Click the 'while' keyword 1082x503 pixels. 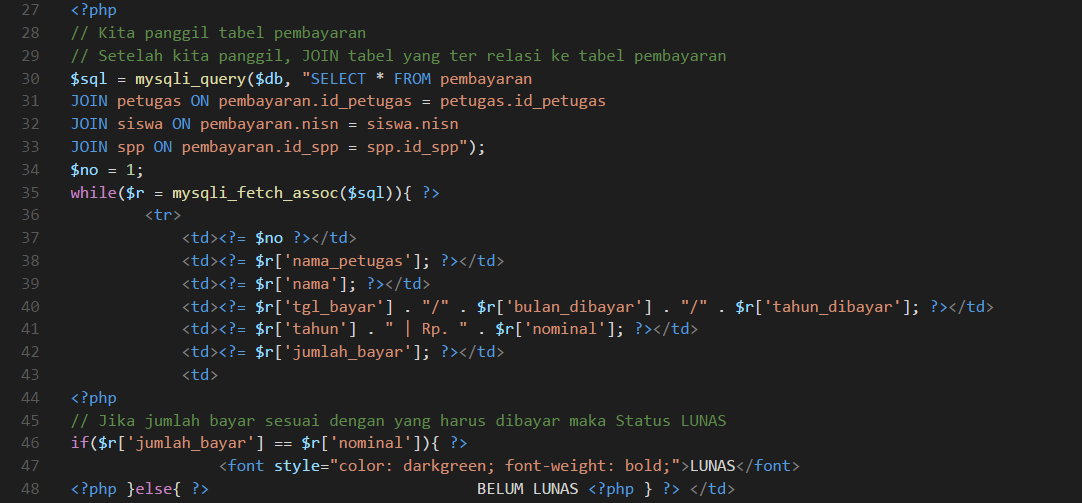[x=93, y=193]
